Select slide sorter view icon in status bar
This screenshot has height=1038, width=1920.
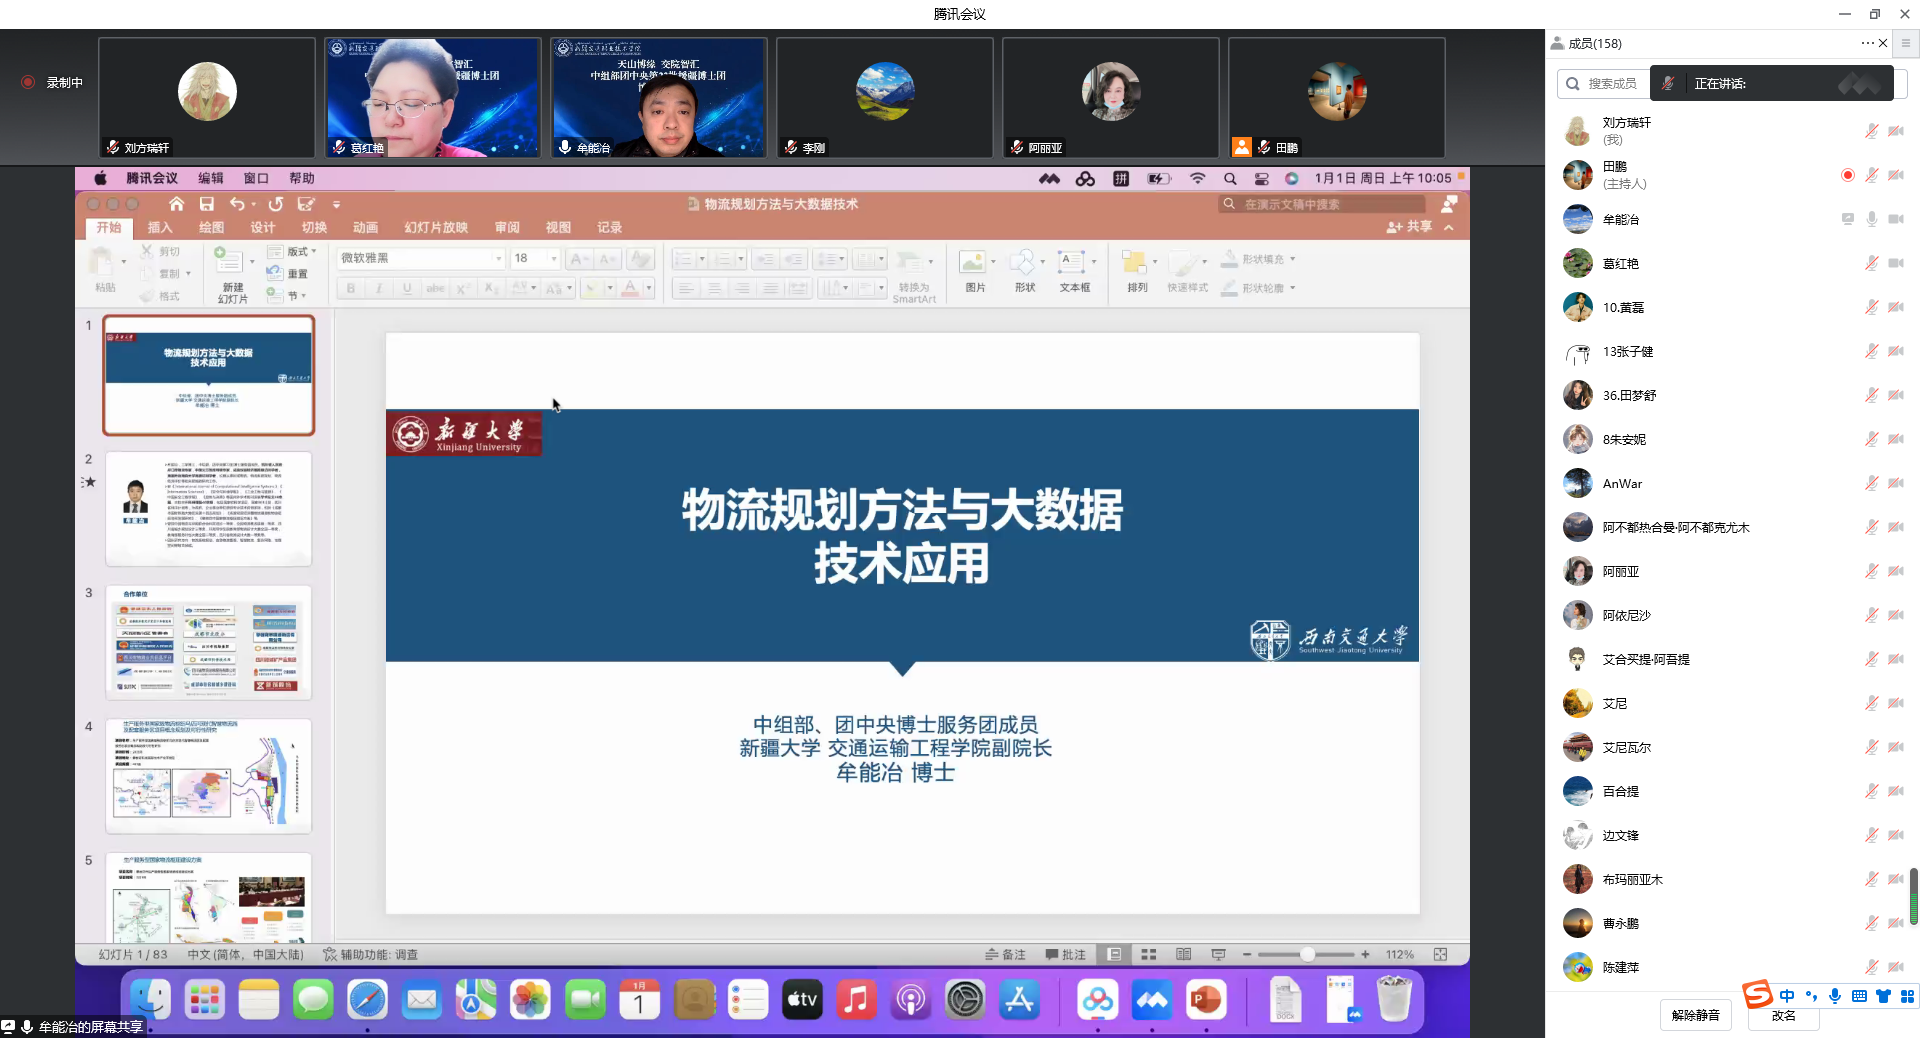coord(1149,955)
